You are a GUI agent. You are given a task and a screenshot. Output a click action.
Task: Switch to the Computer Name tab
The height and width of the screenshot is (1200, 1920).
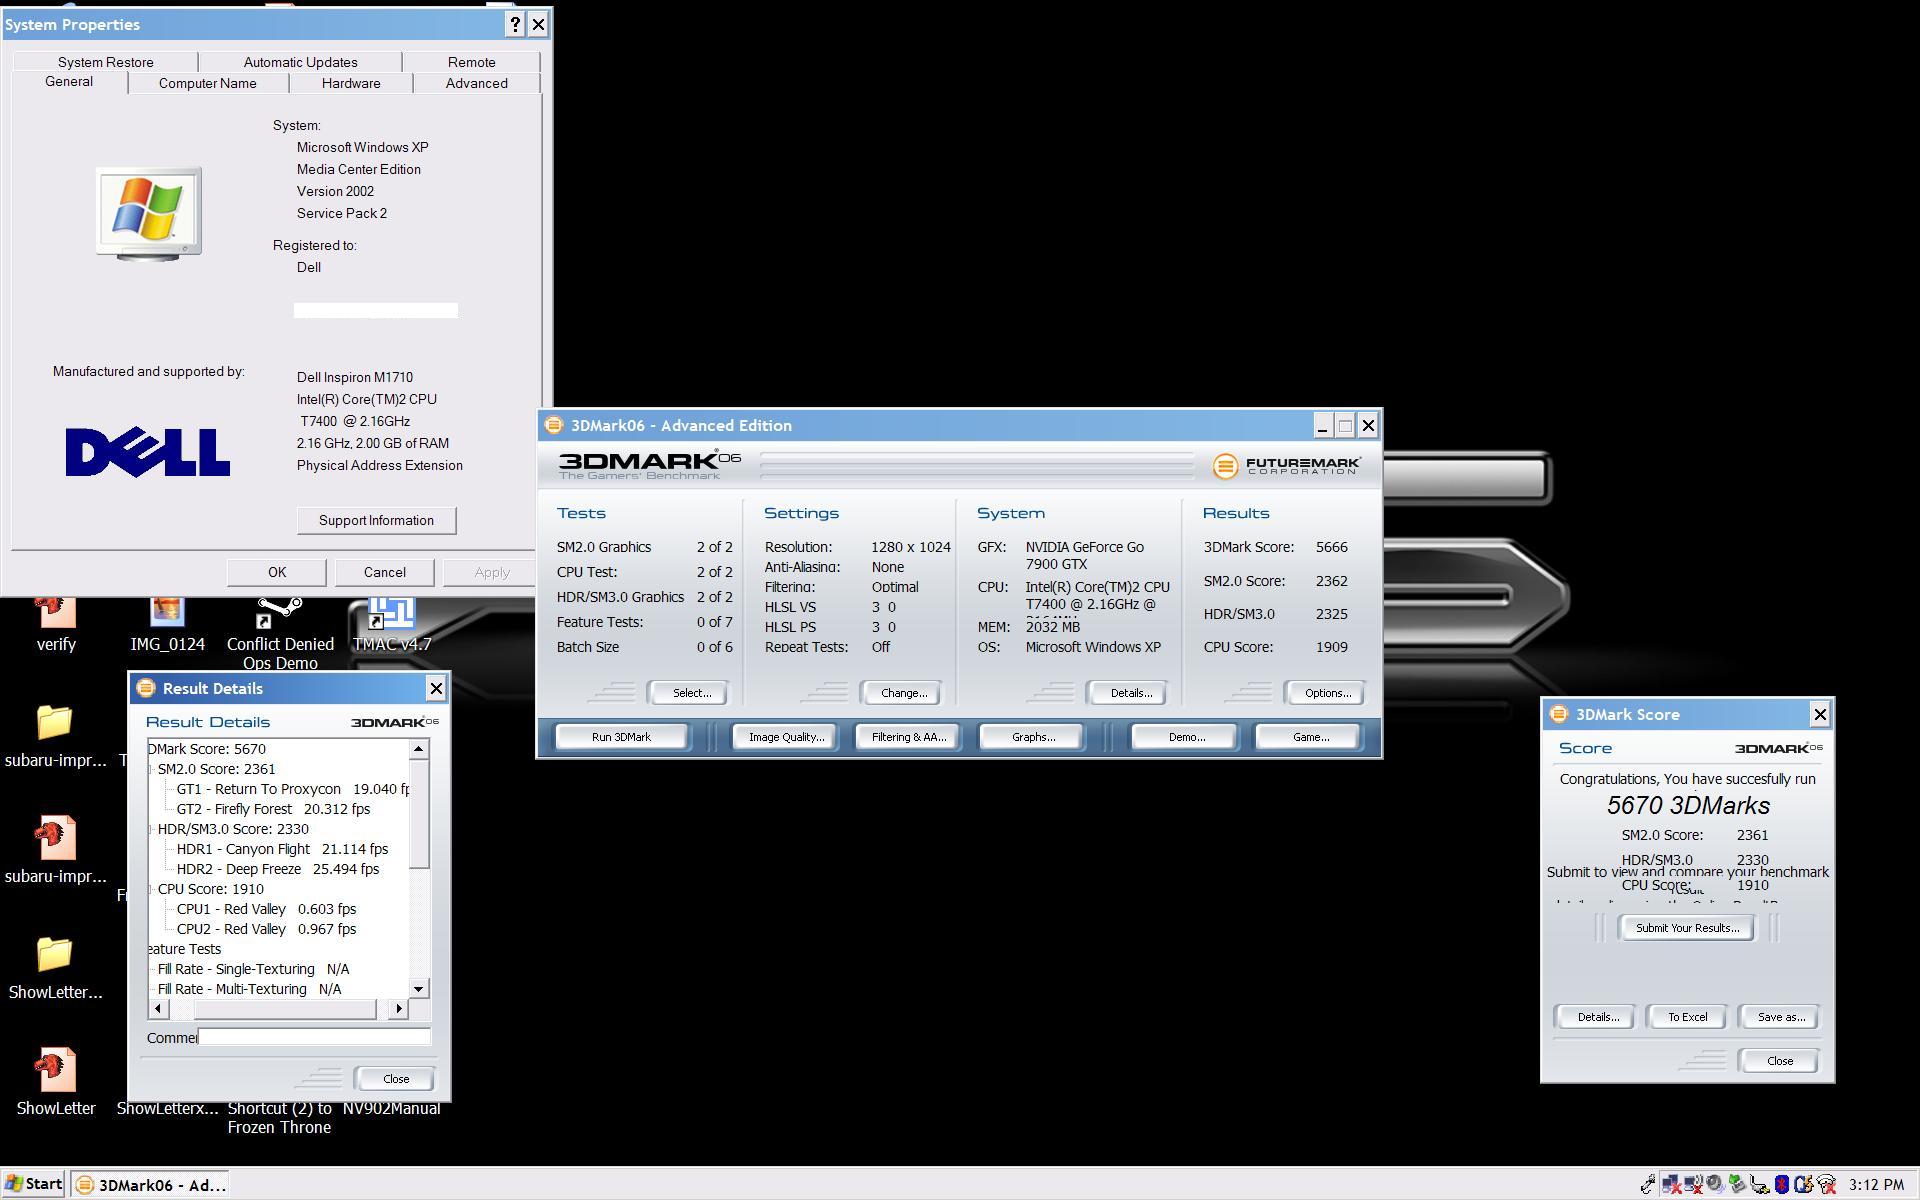click(x=208, y=83)
